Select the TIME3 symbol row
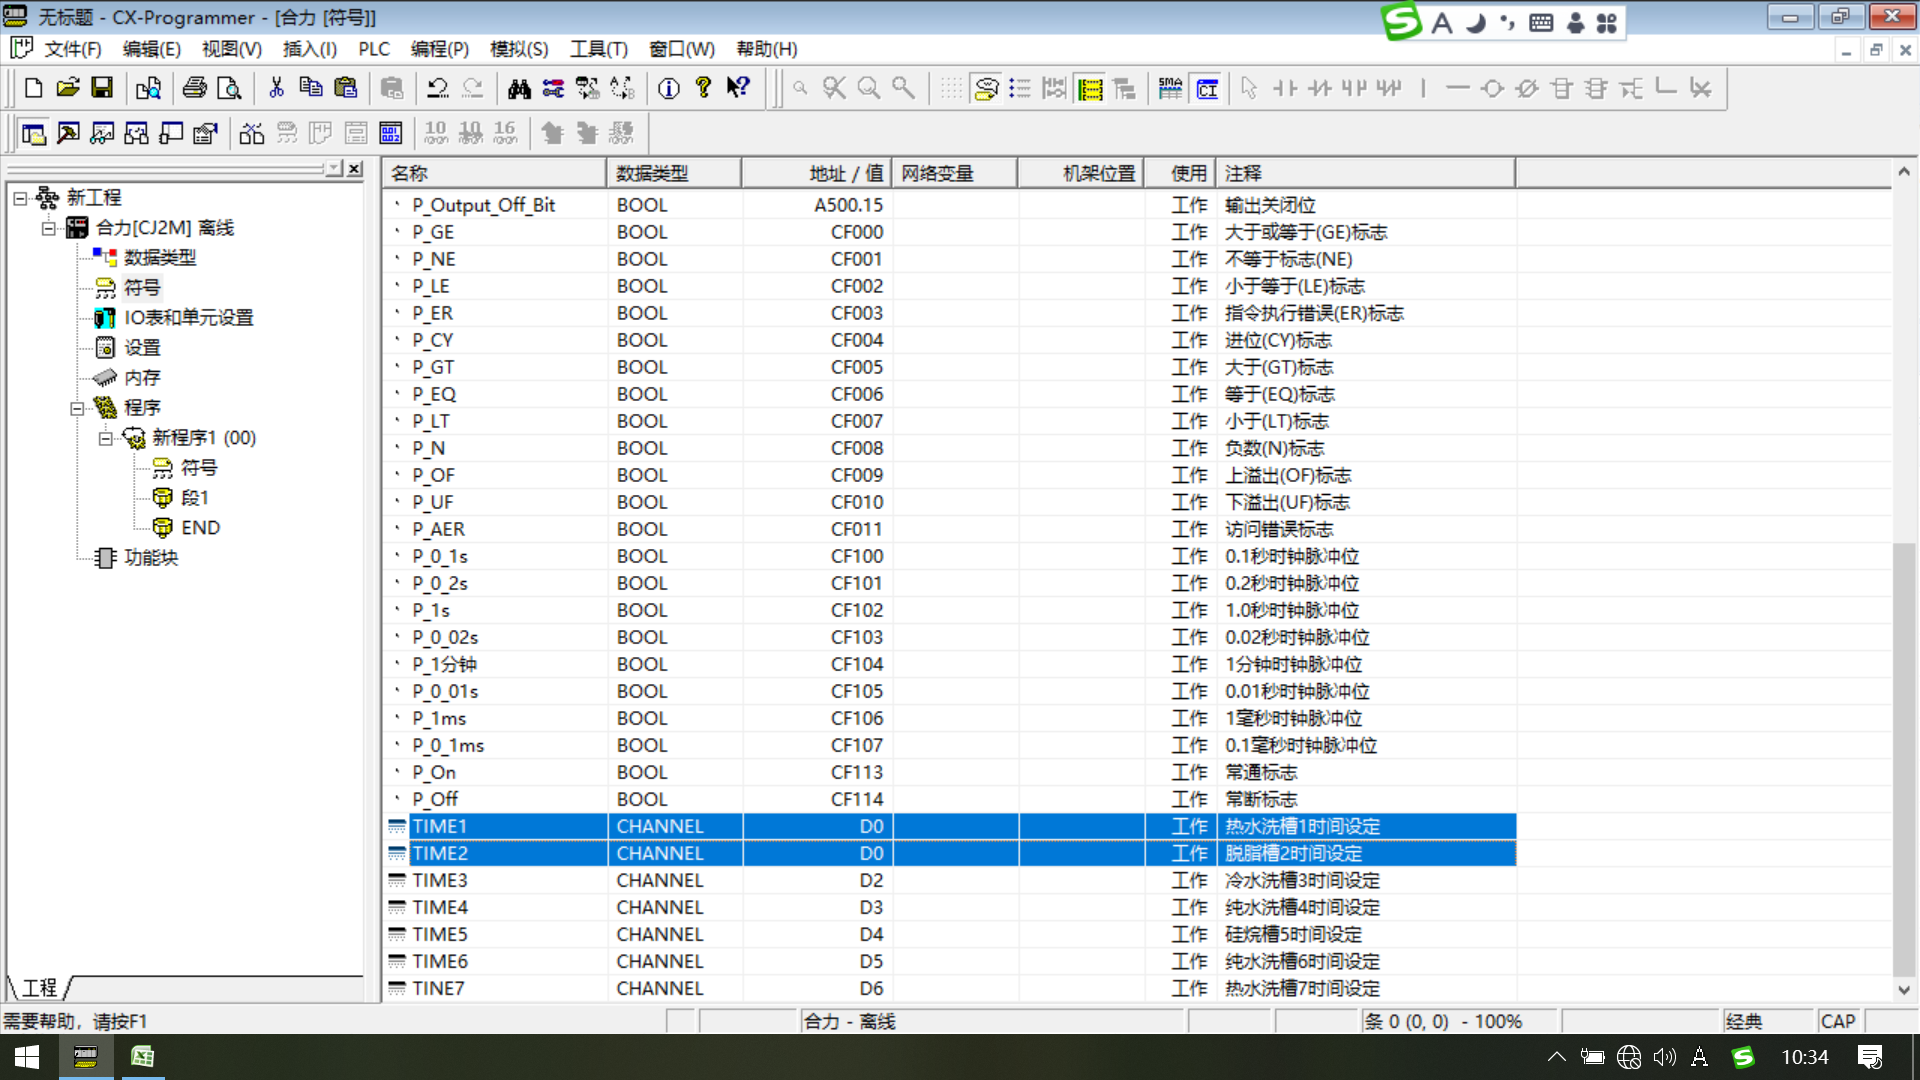Viewport: 1920px width, 1080px height. tap(440, 880)
